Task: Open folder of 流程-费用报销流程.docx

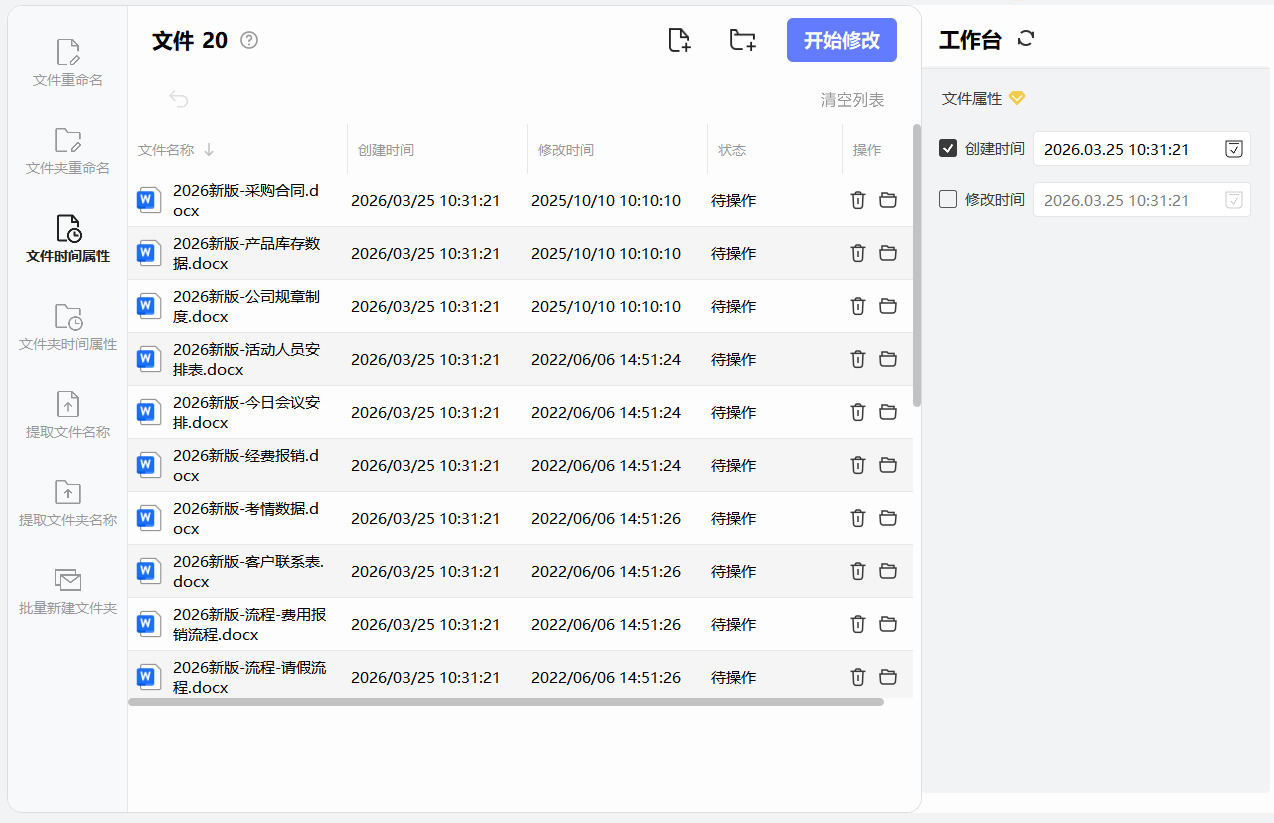Action: point(888,624)
